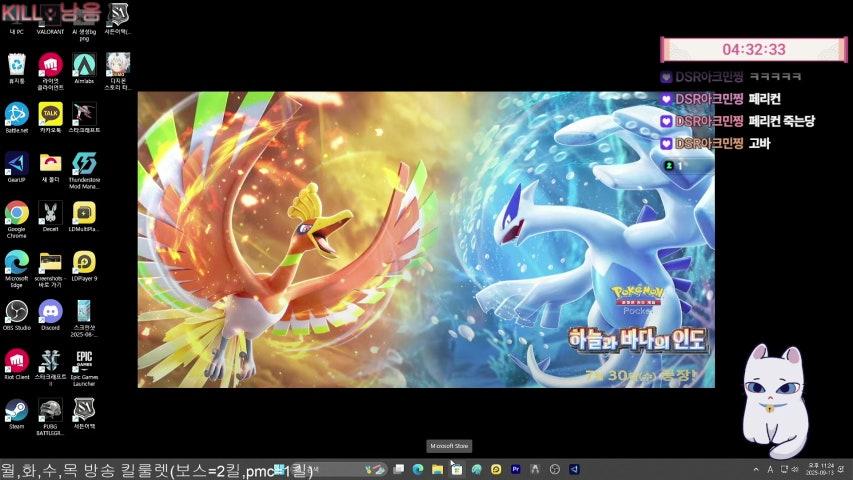
Task: Open the PUBG BATTLEGROUNDS shortcut
Action: click(x=50, y=416)
